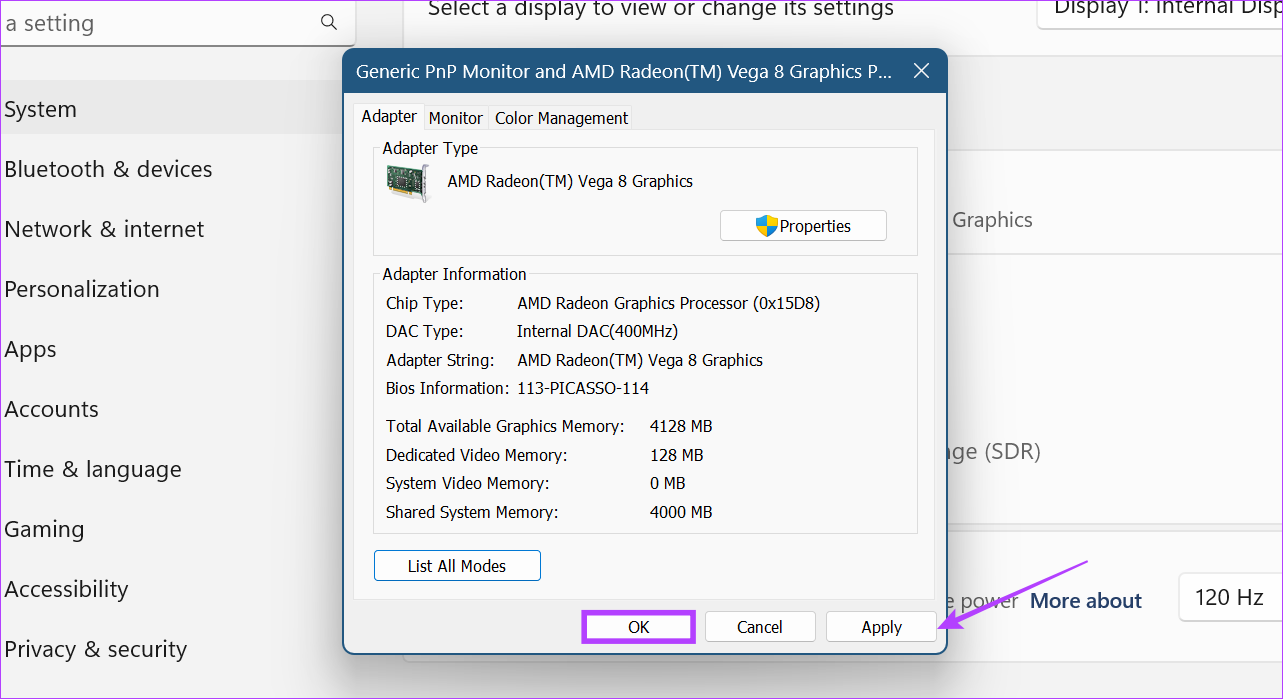
Task: Click the adapter card icon under Adapter Type
Action: point(408,183)
